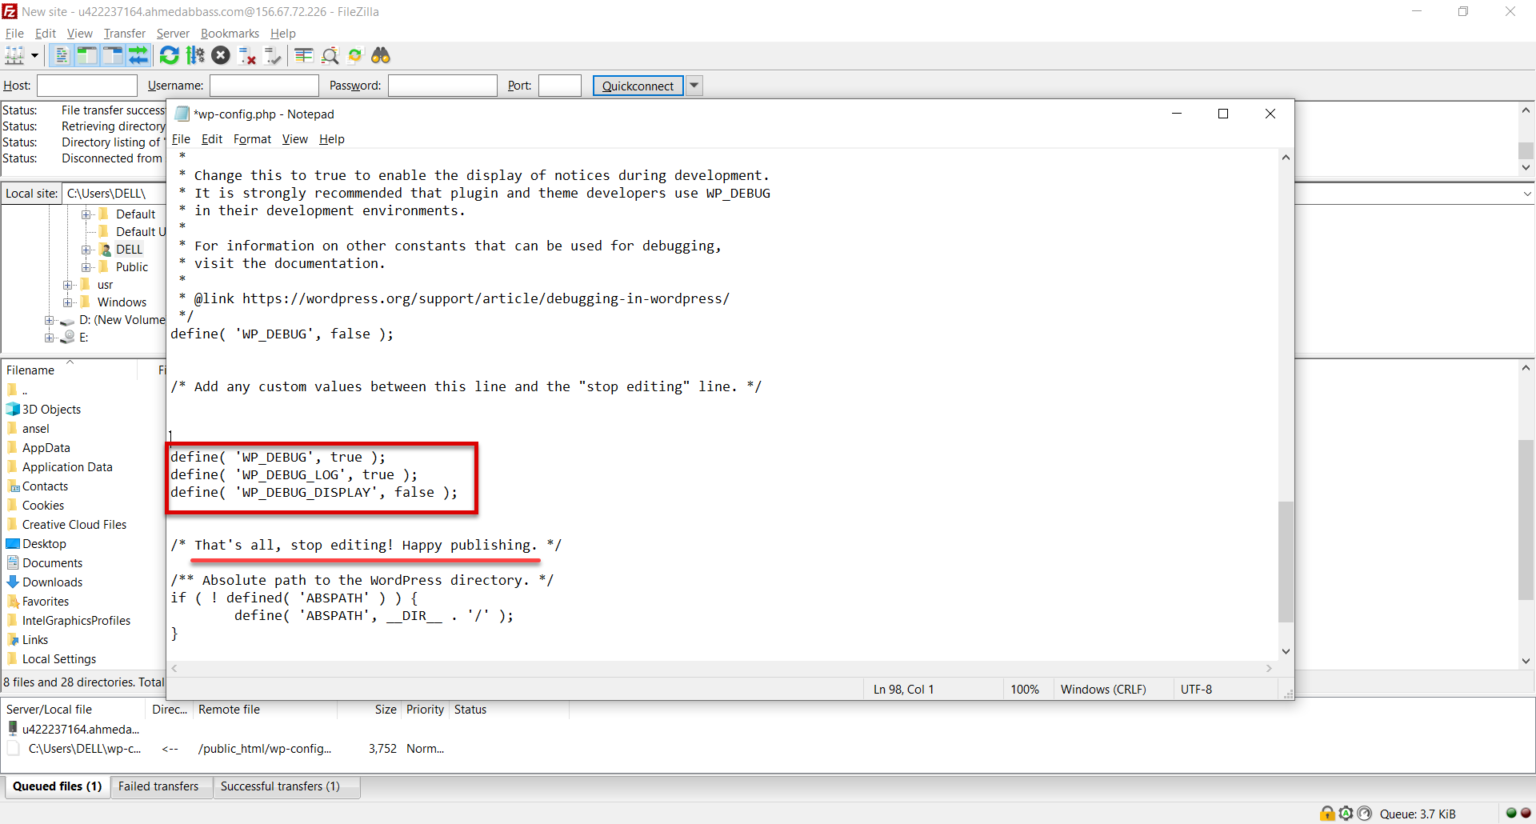Search for files with the binoculars icon
The height and width of the screenshot is (824, 1536).
[x=380, y=55]
